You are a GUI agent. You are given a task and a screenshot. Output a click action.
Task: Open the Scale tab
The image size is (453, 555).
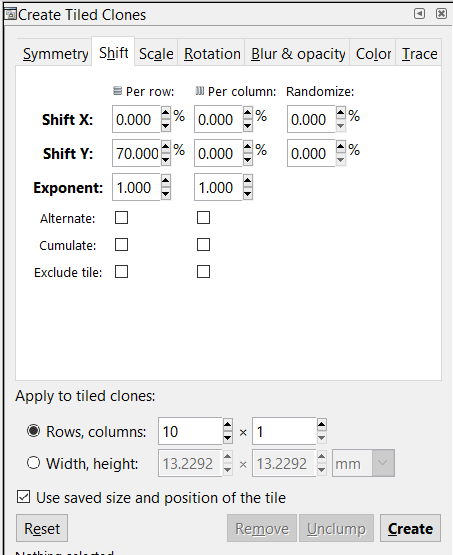point(156,54)
